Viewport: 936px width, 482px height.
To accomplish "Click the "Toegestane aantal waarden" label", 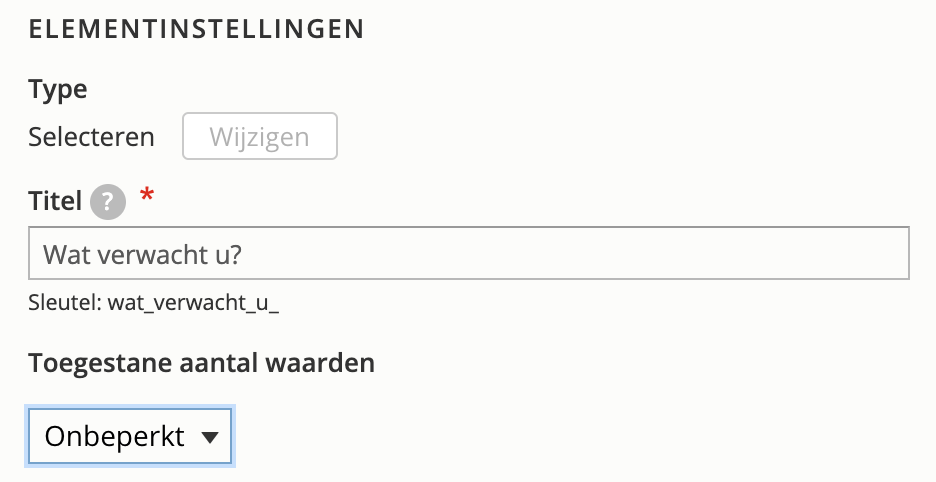I will 202,363.
